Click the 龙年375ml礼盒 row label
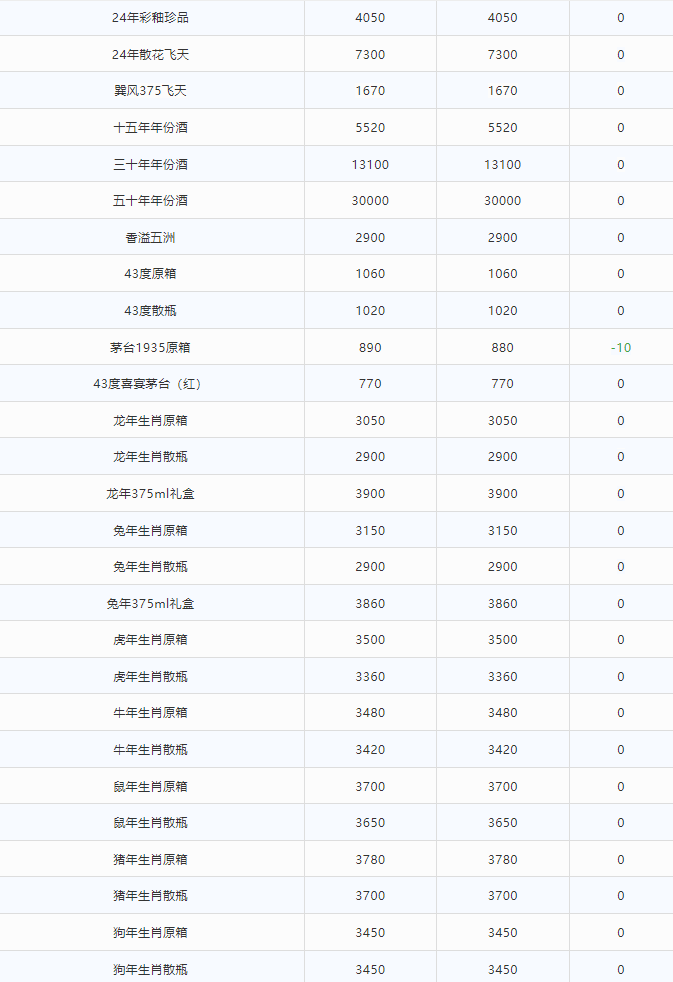Viewport: 673px width, 982px height. (150, 494)
